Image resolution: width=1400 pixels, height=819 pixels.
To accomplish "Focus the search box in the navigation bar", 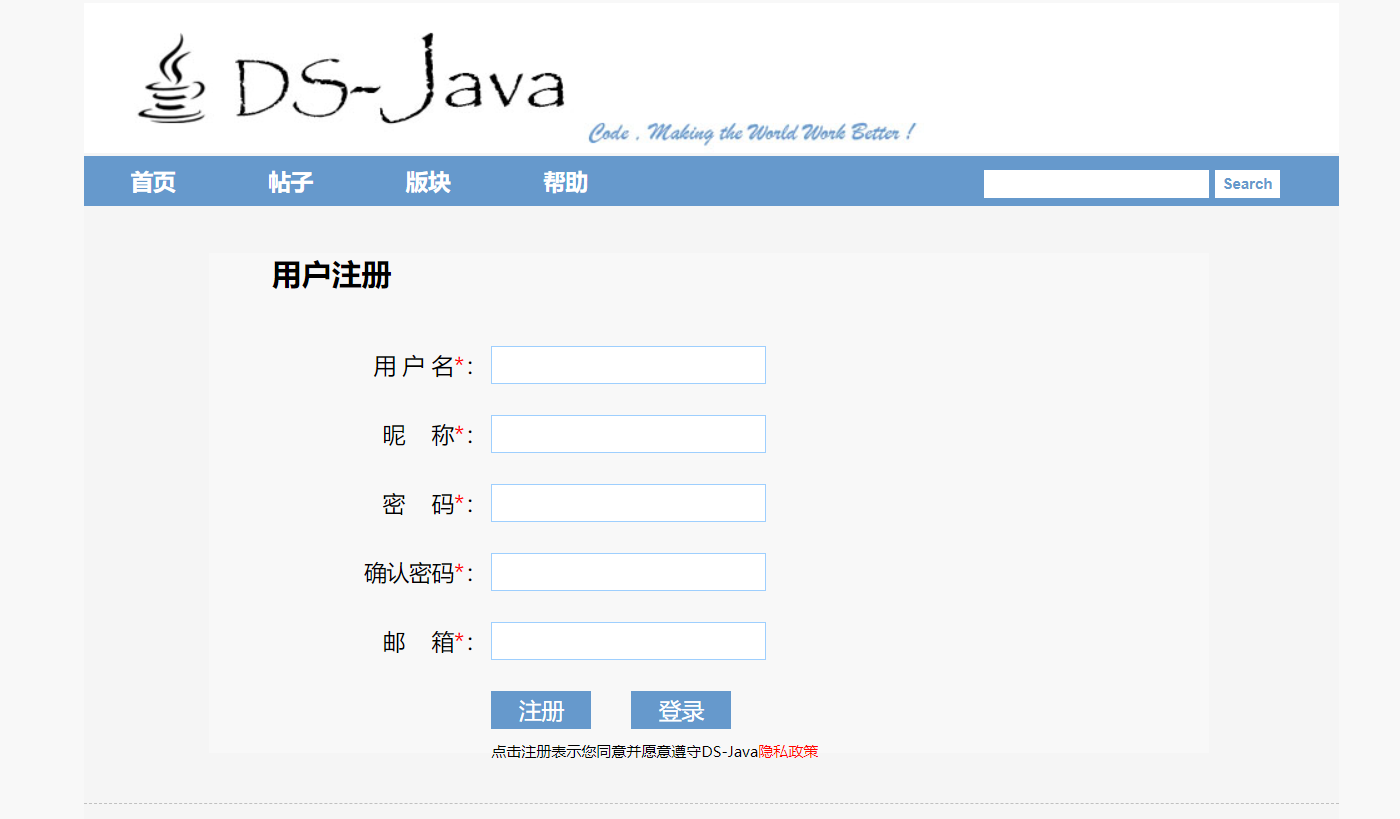I will tap(1096, 184).
